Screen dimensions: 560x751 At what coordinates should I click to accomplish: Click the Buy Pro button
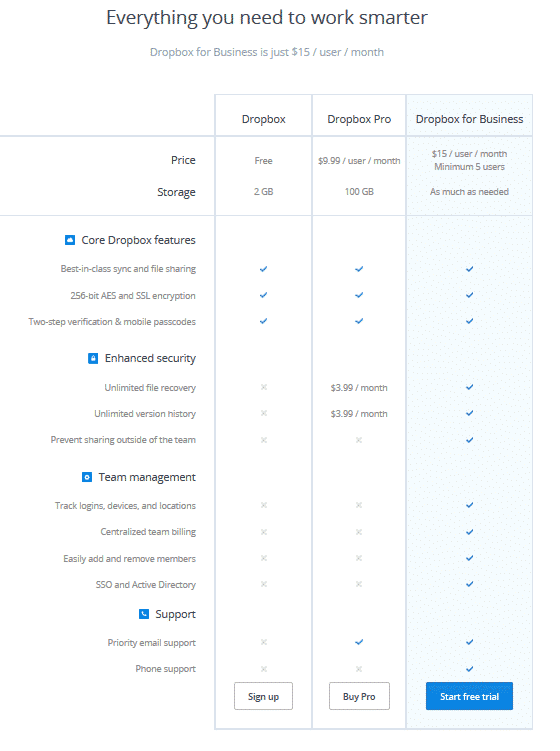click(x=359, y=696)
